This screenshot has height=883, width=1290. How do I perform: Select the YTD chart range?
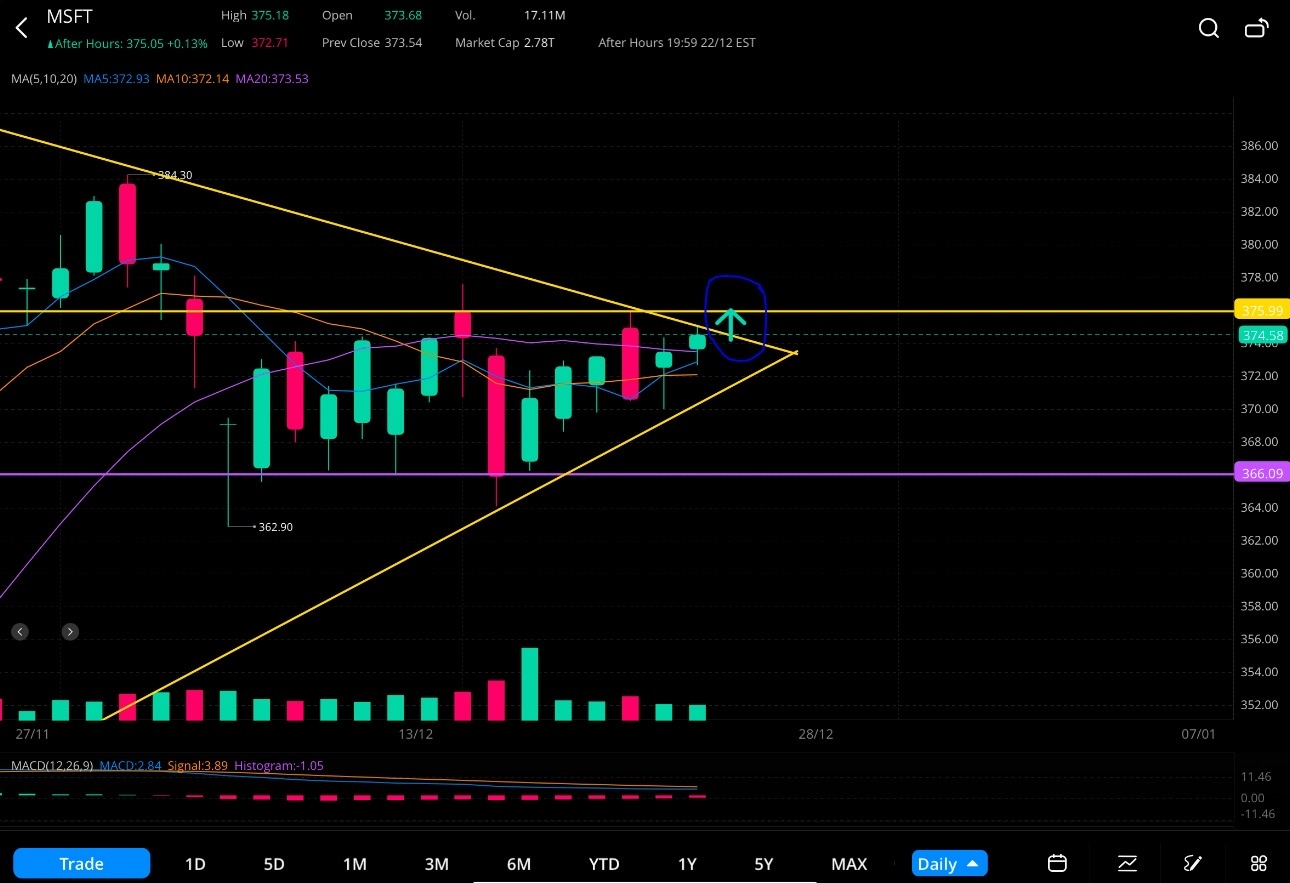tap(604, 864)
